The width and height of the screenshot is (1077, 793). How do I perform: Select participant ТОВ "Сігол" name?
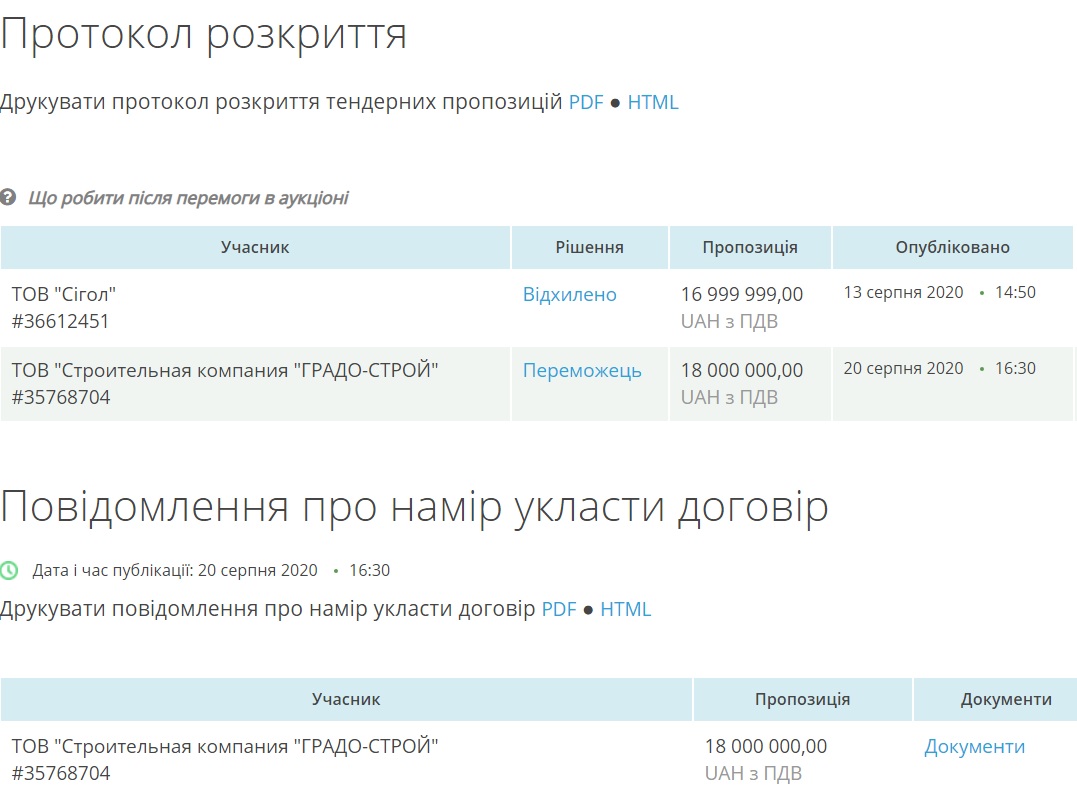[64, 295]
